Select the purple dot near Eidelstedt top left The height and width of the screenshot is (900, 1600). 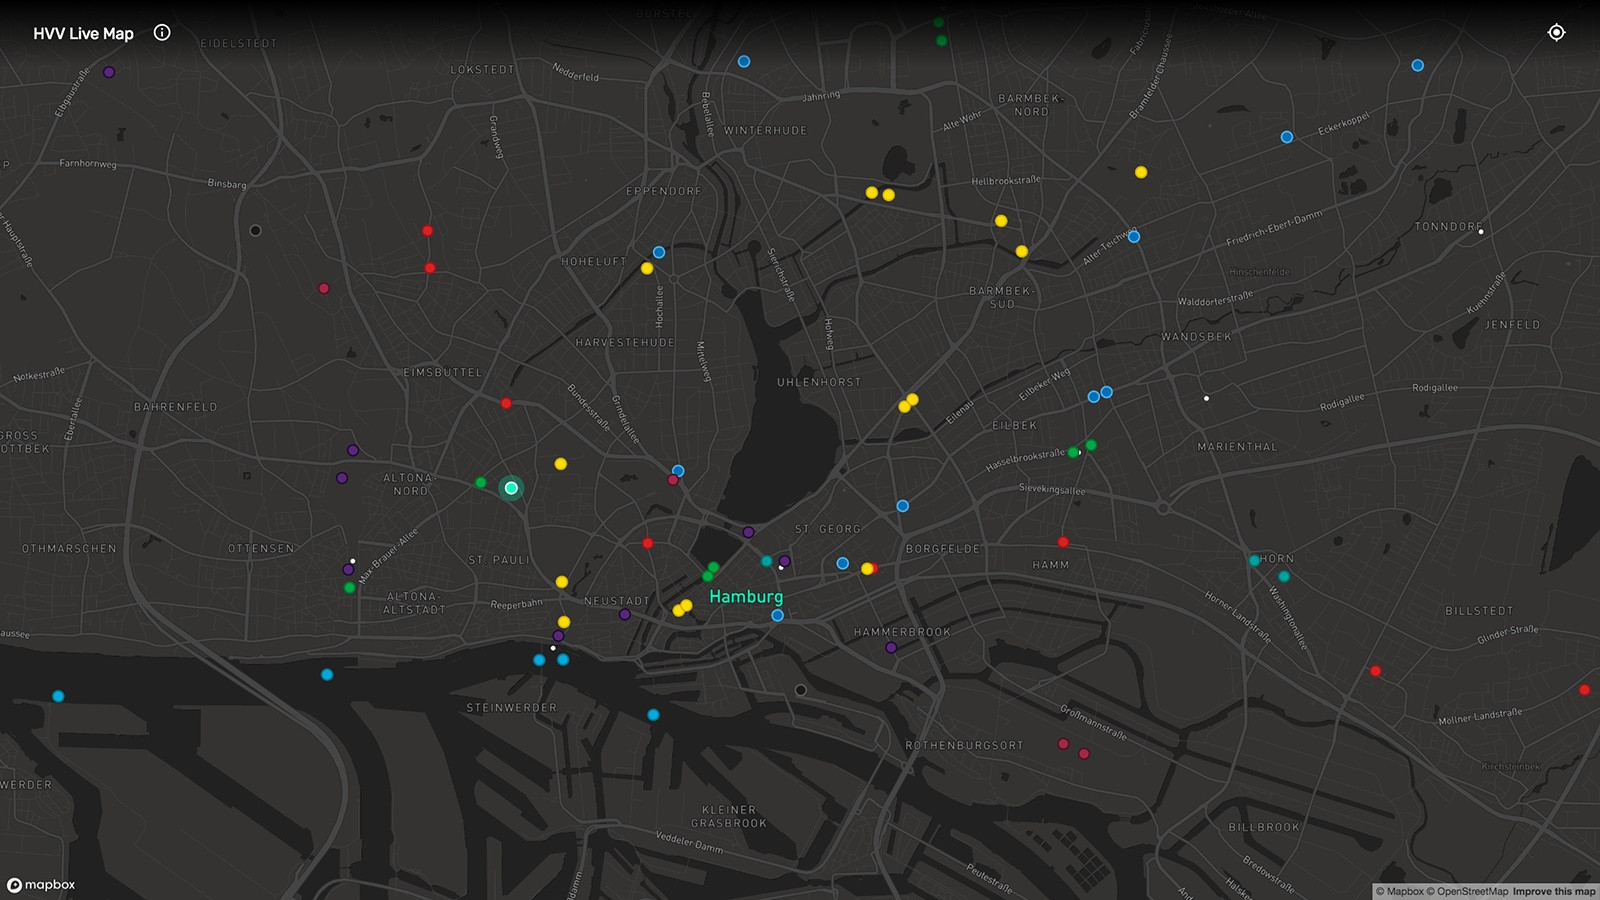point(108,70)
